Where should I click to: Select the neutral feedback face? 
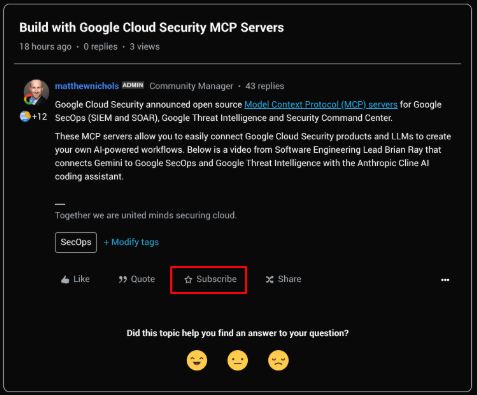tap(238, 360)
